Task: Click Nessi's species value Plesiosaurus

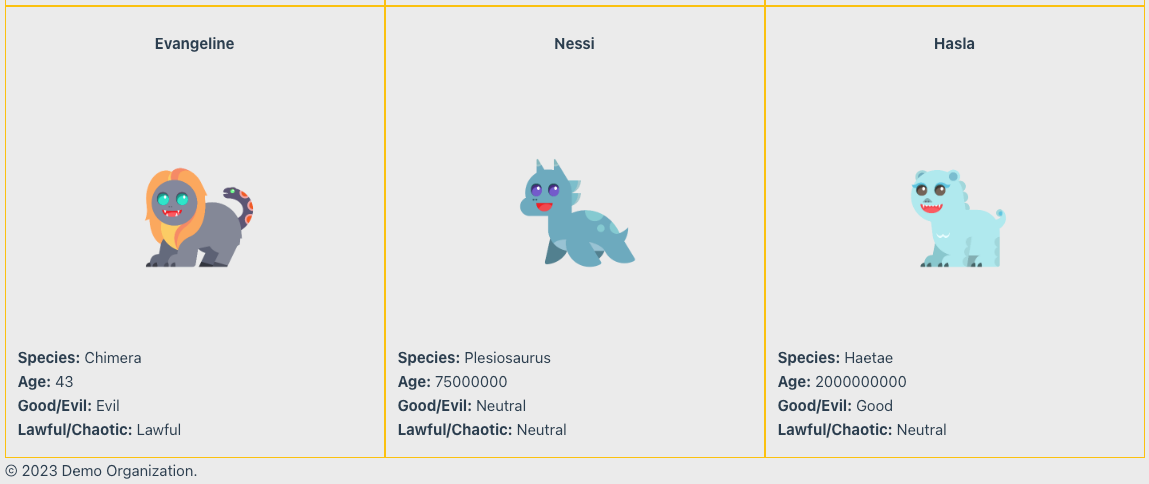Action: click(x=507, y=358)
